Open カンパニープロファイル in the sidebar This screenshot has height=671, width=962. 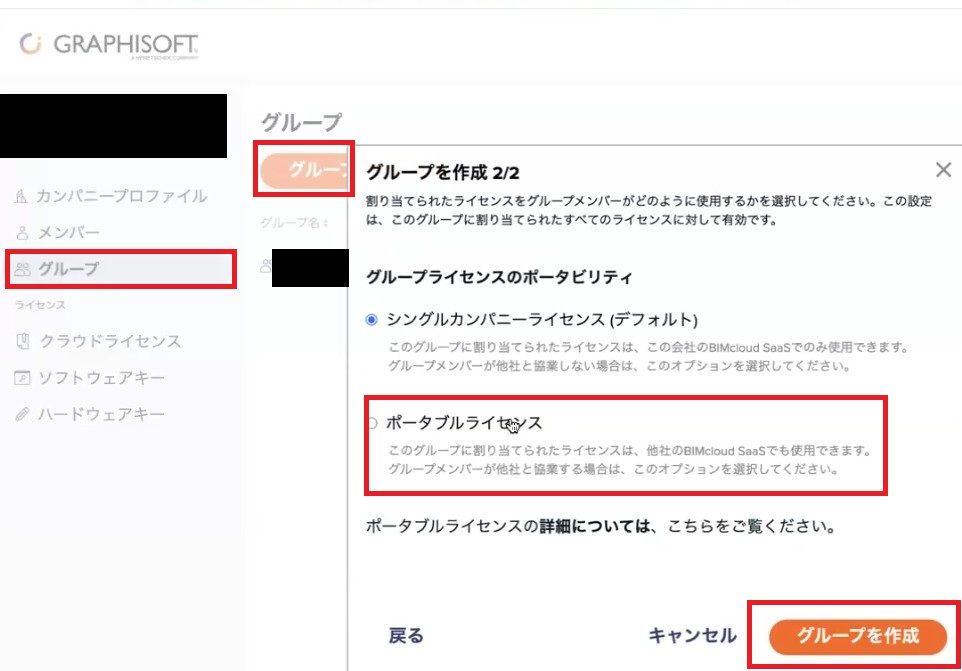[x=111, y=196]
